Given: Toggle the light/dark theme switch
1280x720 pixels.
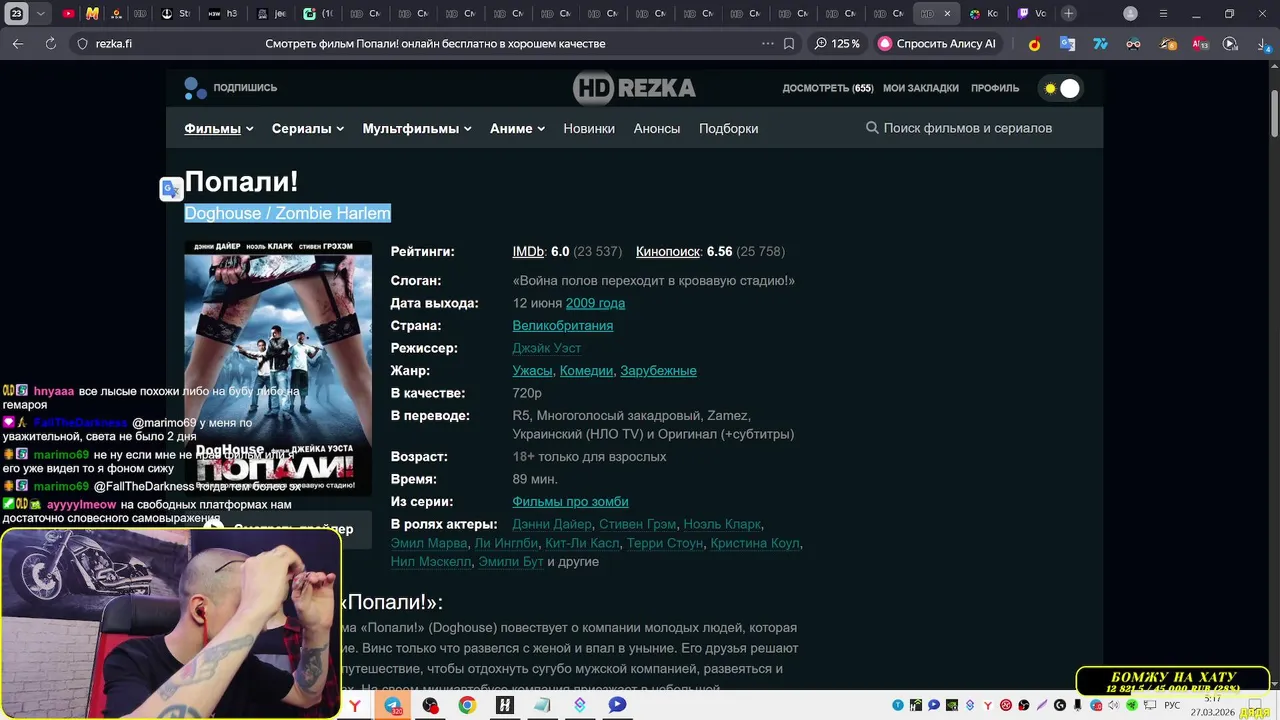Looking at the screenshot, I should [x=1060, y=88].
